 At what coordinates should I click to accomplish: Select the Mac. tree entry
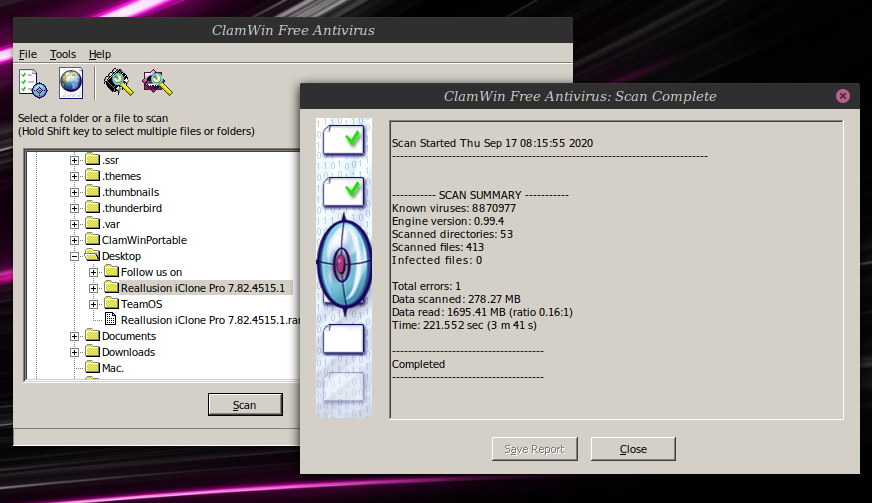point(112,368)
